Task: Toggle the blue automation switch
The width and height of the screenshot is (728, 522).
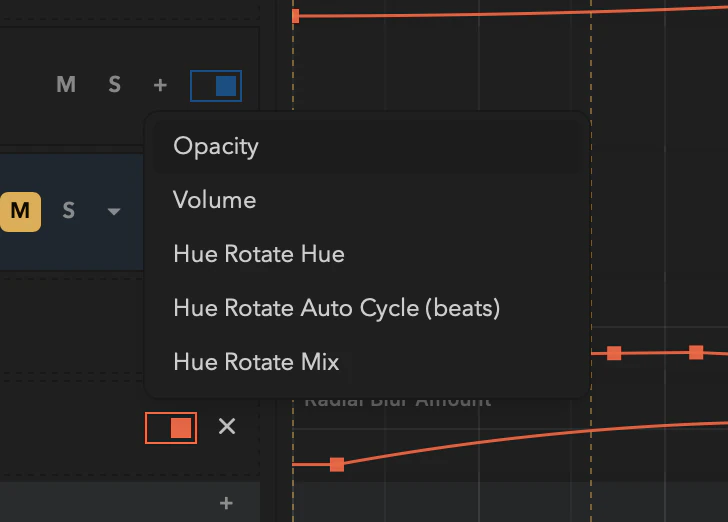Action: pos(216,86)
